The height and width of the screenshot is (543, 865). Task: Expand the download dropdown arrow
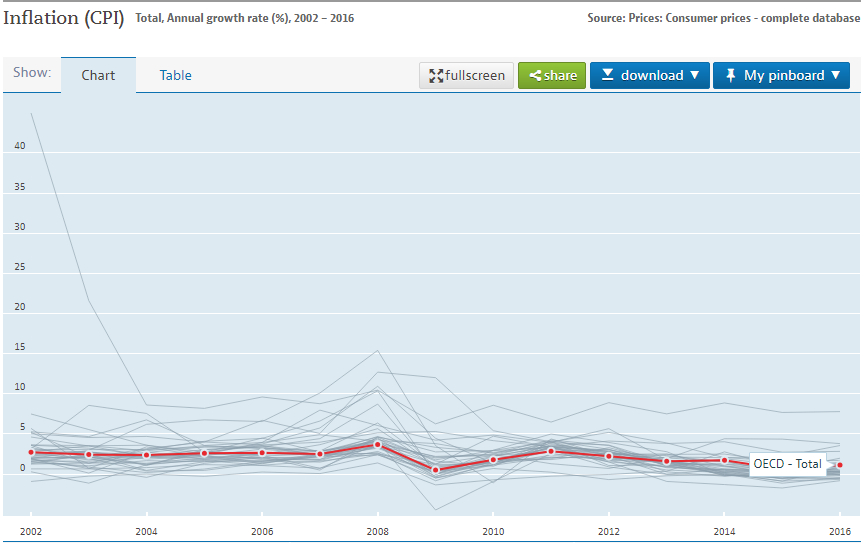(x=695, y=76)
